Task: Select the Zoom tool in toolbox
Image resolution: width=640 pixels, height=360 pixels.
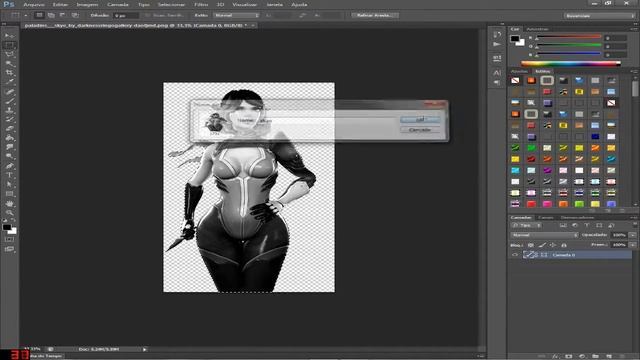Action: 9,213
